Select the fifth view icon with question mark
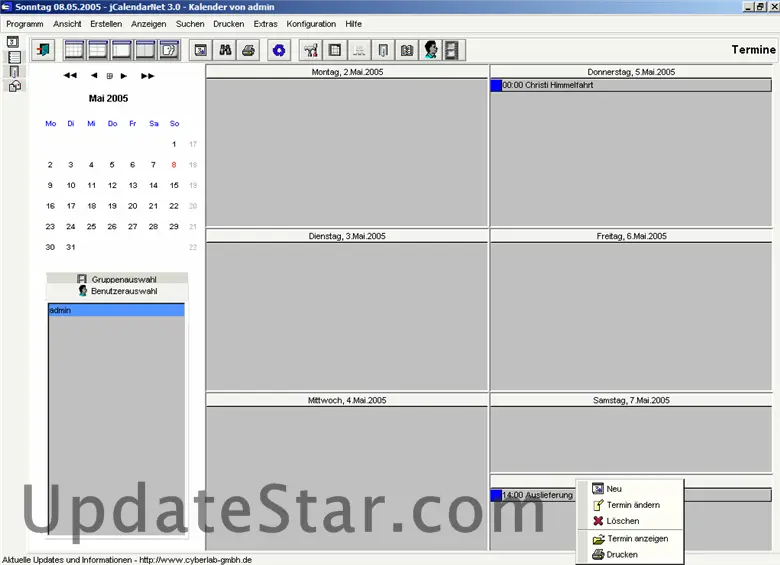 [x=169, y=50]
